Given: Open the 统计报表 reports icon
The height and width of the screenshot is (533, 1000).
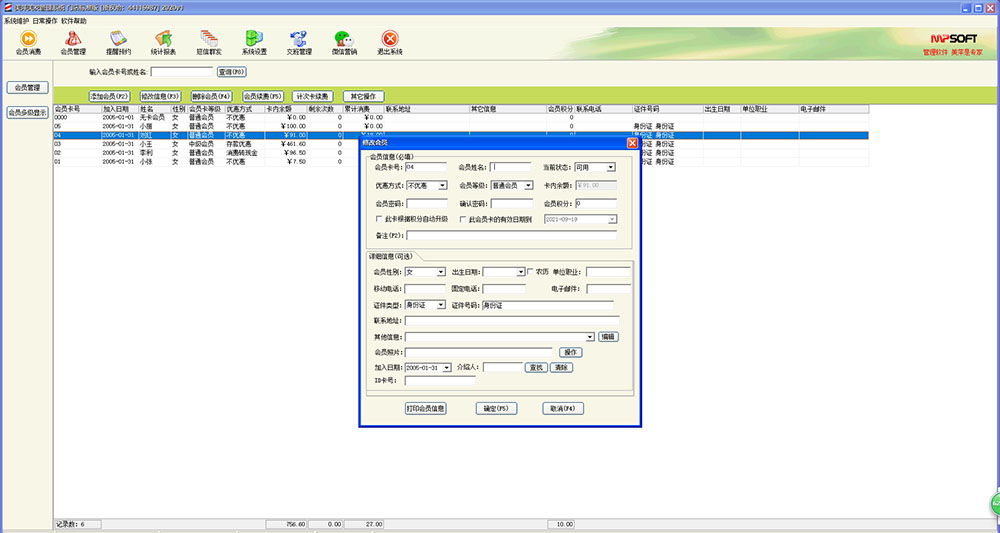Looking at the screenshot, I should [x=163, y=40].
